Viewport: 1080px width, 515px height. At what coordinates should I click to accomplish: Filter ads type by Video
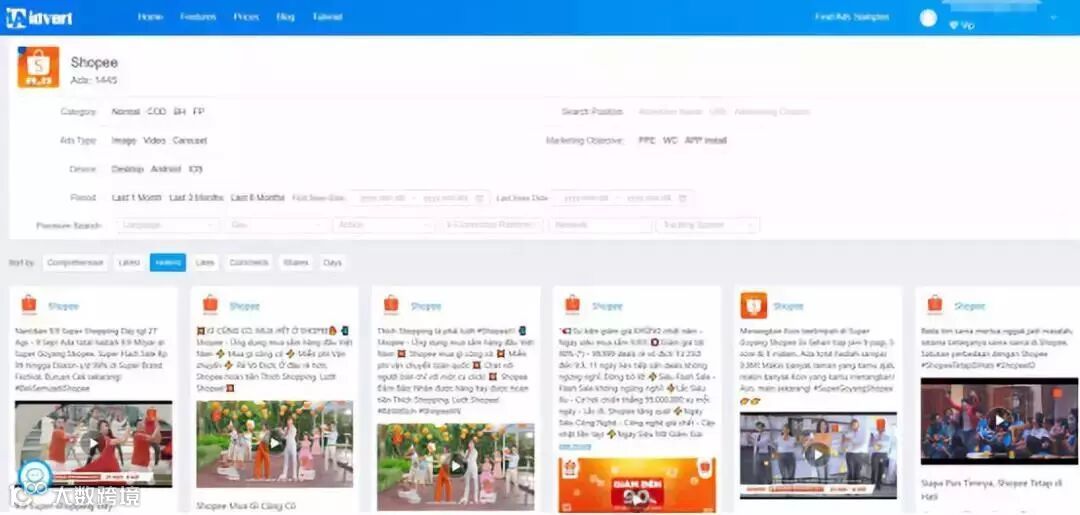[x=154, y=140]
